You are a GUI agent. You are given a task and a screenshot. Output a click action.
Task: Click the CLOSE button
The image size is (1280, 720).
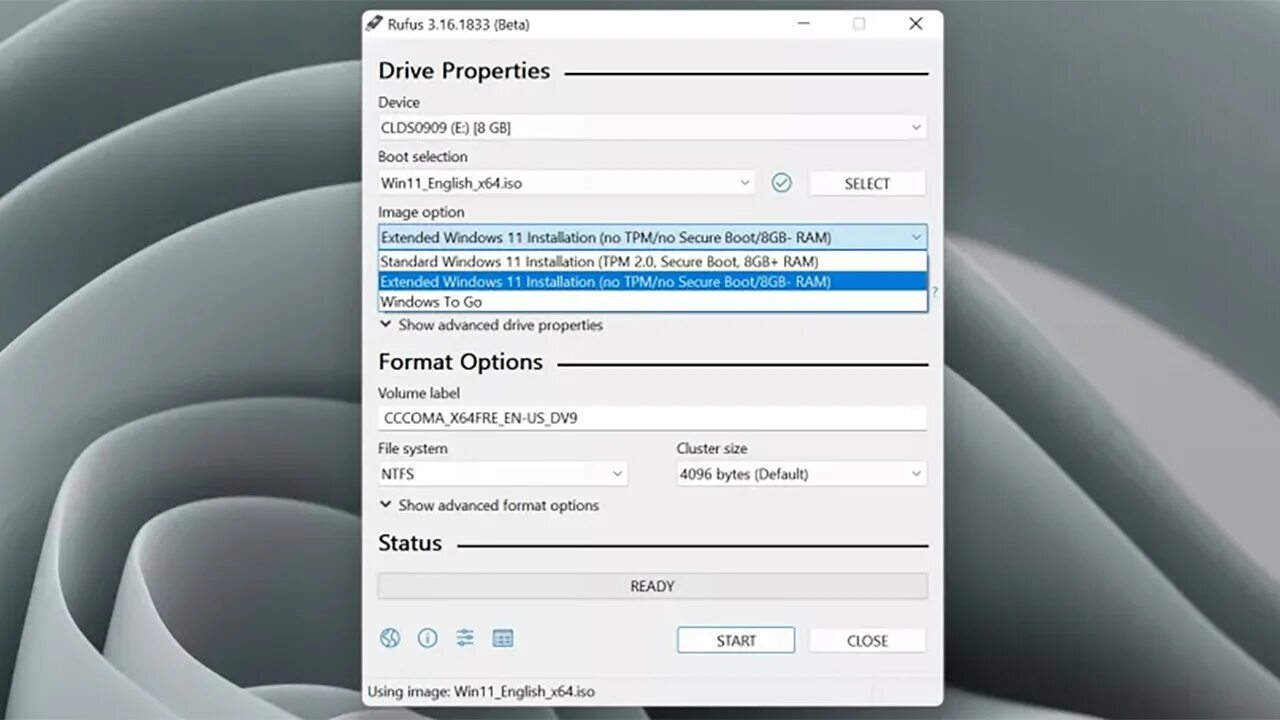click(x=867, y=641)
